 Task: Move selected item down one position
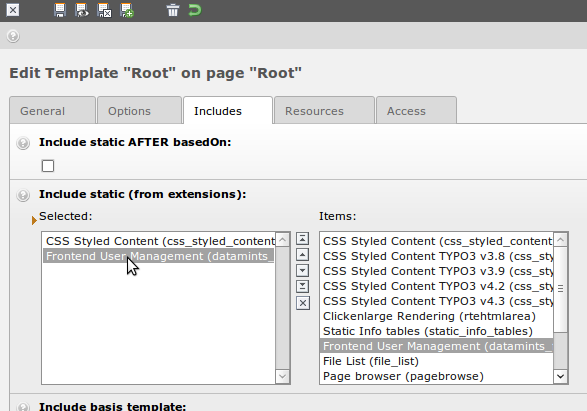302,271
